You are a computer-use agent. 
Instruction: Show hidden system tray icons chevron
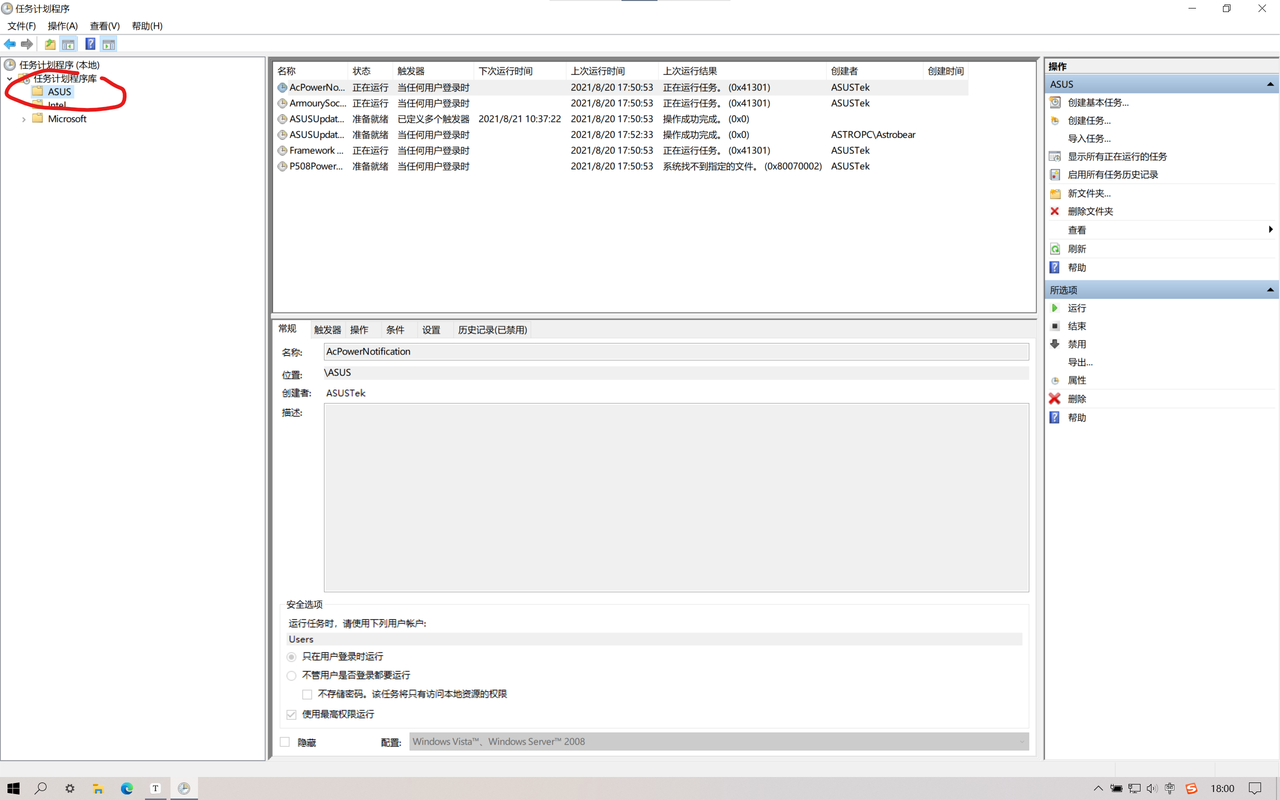1098,788
